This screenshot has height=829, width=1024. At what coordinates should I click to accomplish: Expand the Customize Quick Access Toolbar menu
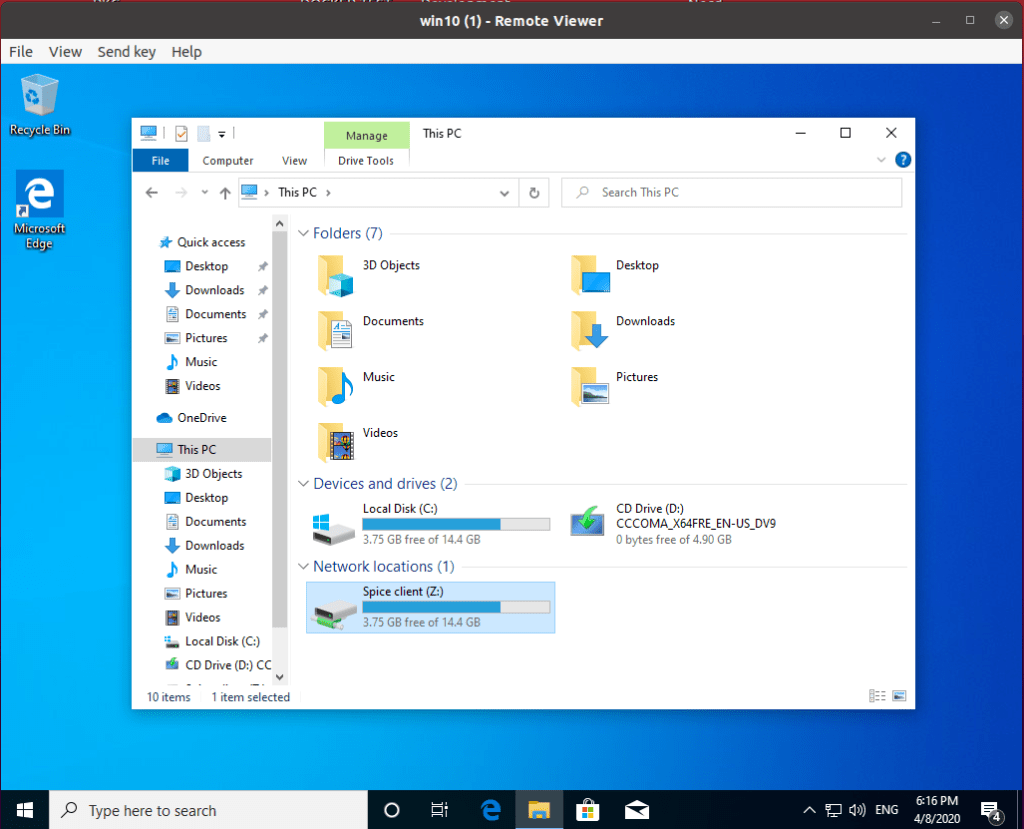[222, 132]
